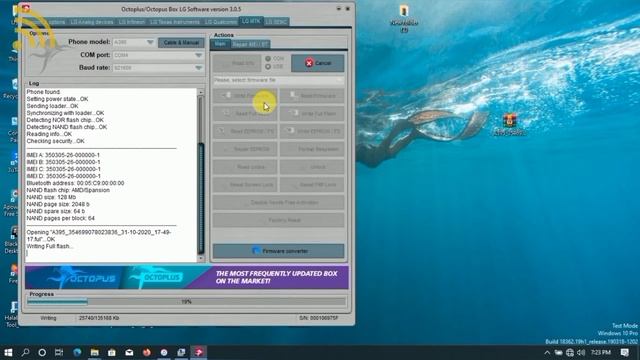
Task: Click the Write EEPROM / FS button
Action: click(312, 131)
